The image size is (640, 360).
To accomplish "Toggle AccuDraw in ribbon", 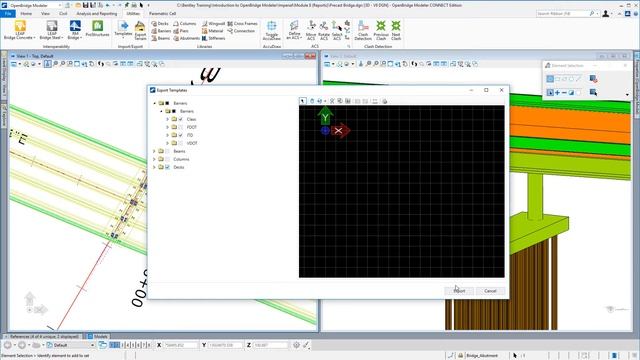I will coord(271,30).
